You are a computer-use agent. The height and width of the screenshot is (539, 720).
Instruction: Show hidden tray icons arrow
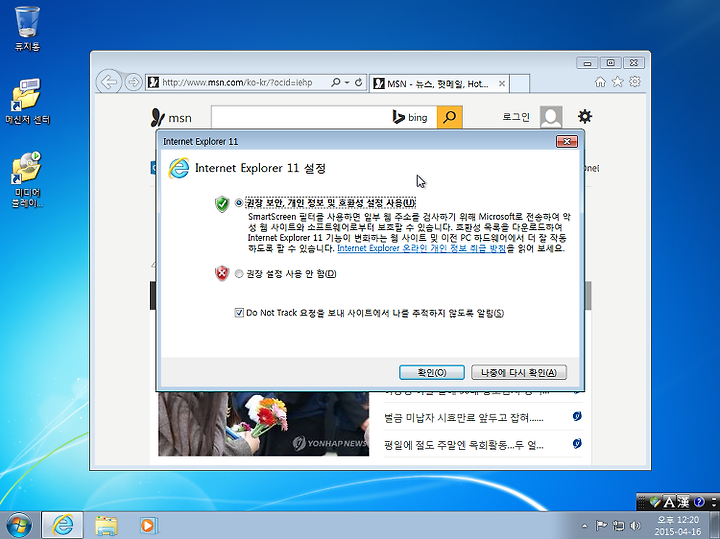[584, 526]
